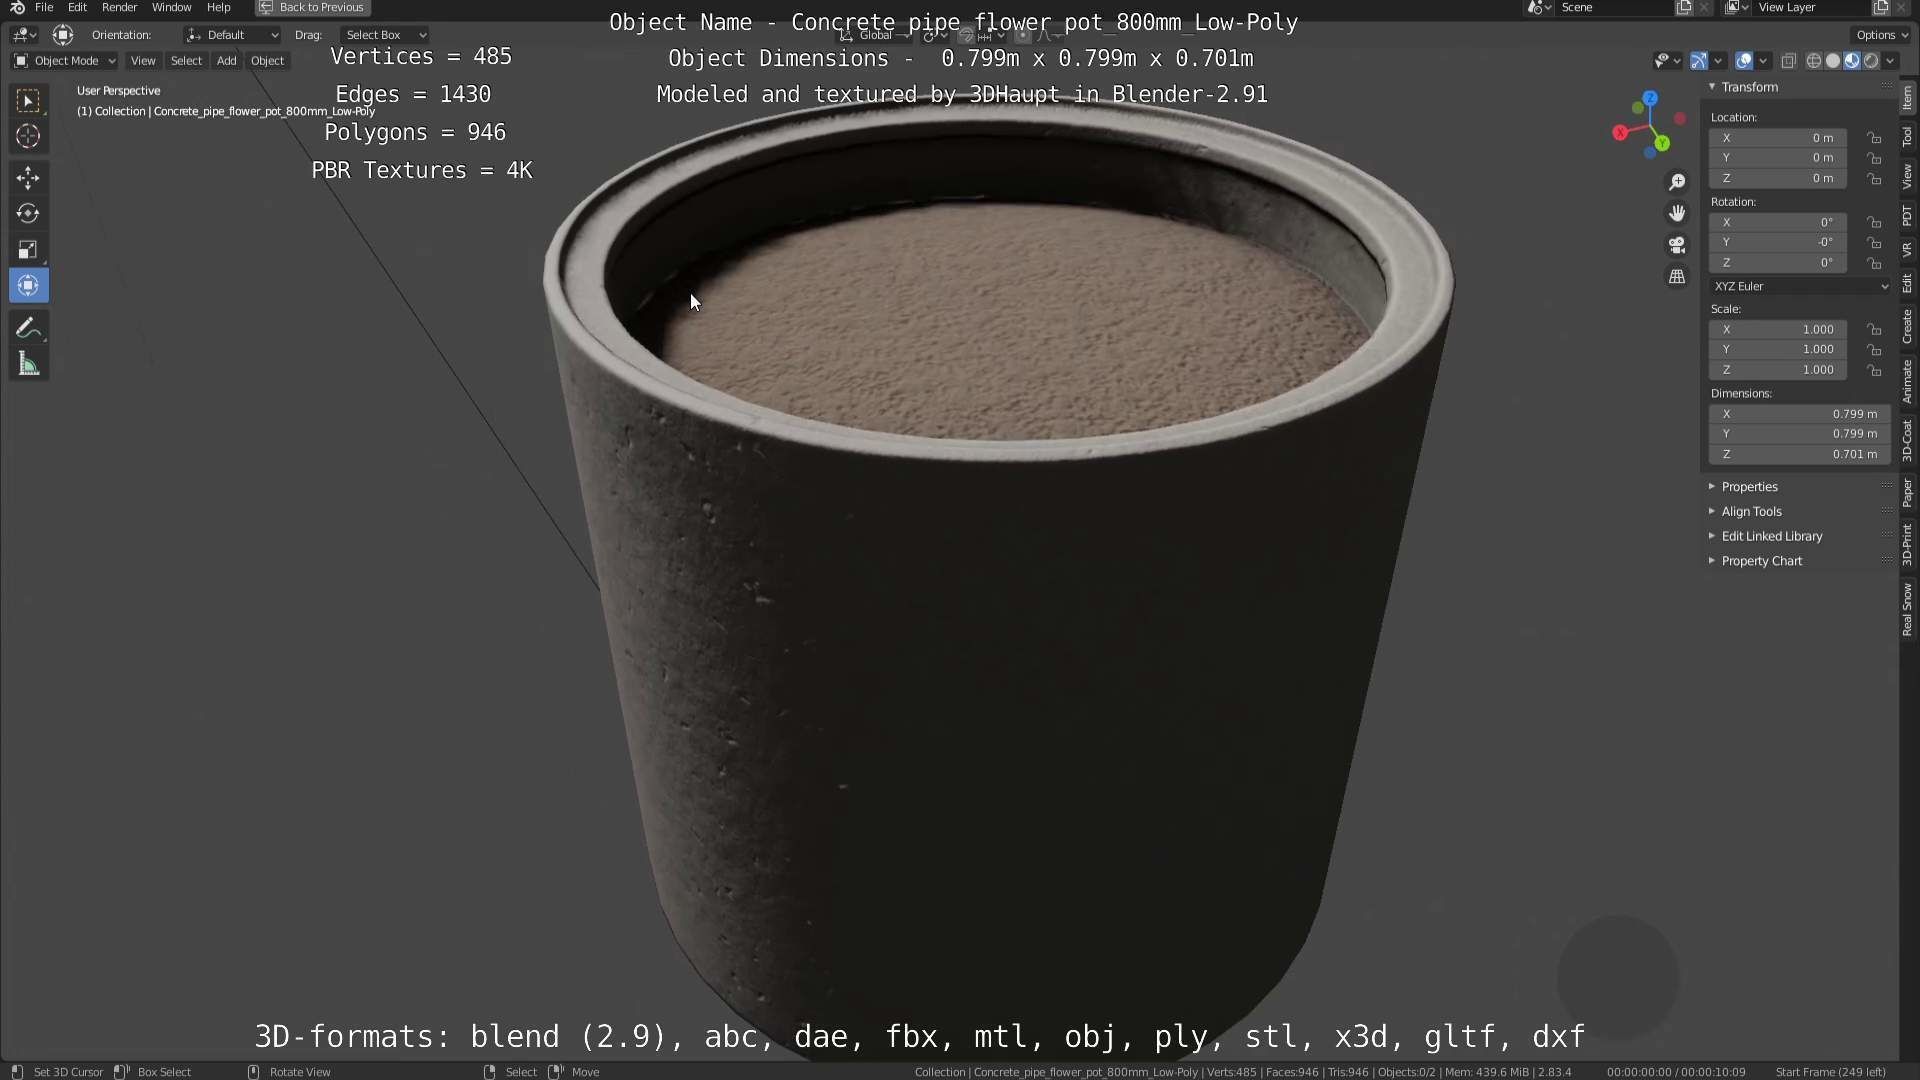Screen dimensions: 1920x1080
Task: Open the Help menu
Action: pos(218,7)
